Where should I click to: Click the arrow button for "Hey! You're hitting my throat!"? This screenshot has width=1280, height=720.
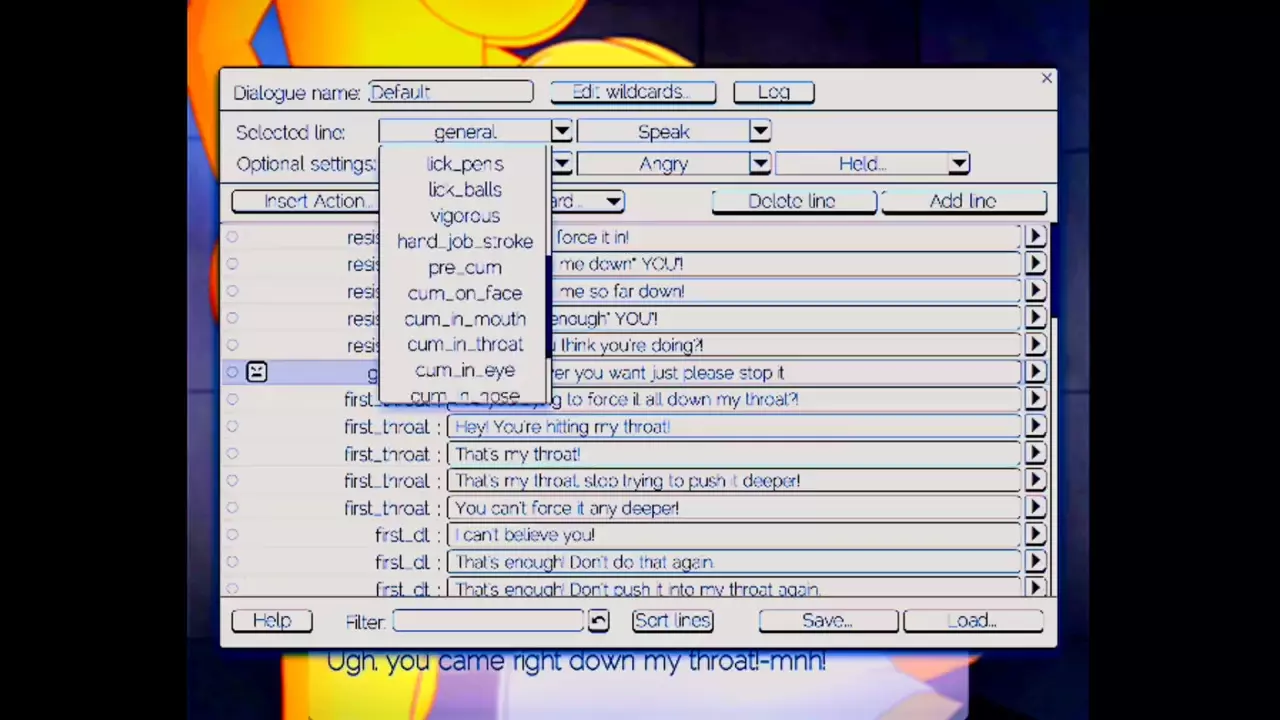coord(1035,426)
